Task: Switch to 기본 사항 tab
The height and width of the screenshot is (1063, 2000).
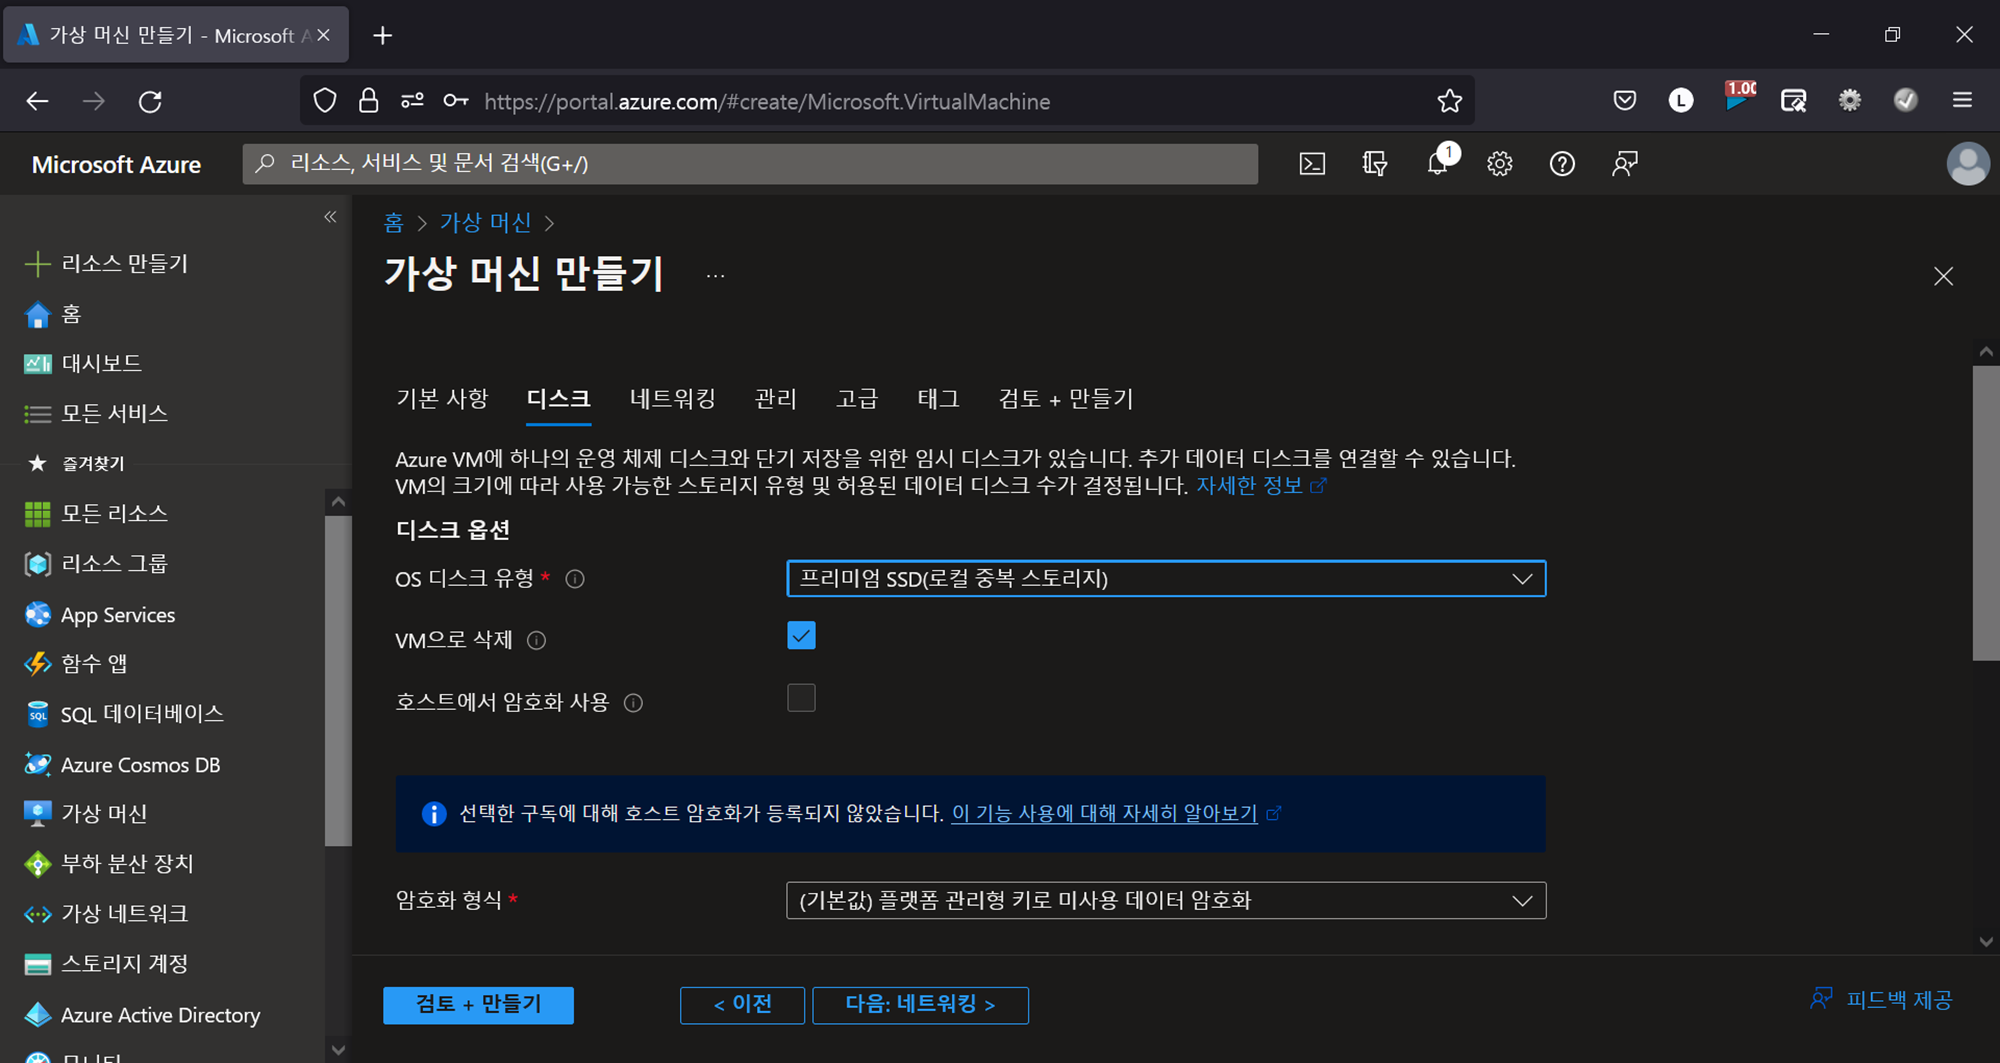Action: (442, 399)
